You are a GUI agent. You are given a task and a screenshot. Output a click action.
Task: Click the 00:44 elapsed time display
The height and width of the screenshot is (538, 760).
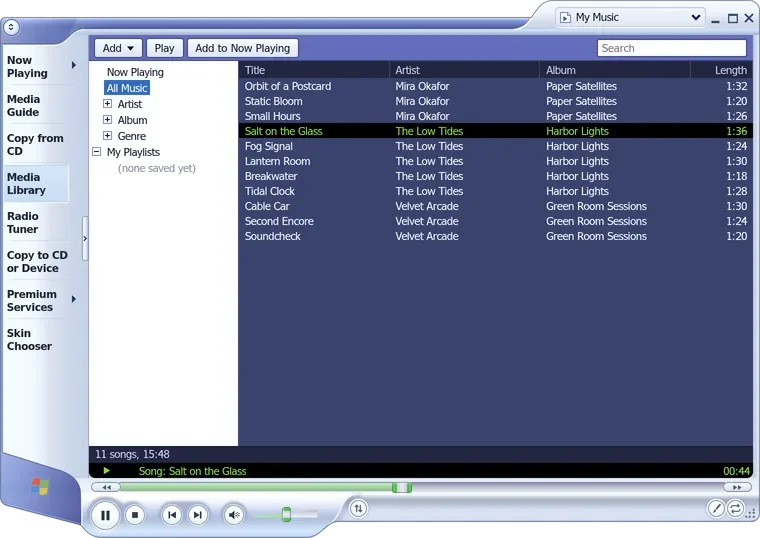(x=736, y=471)
